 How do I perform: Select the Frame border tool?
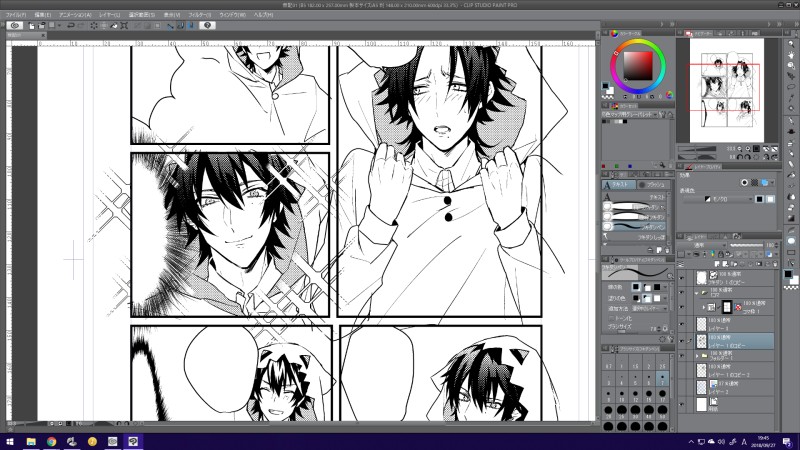791,252
